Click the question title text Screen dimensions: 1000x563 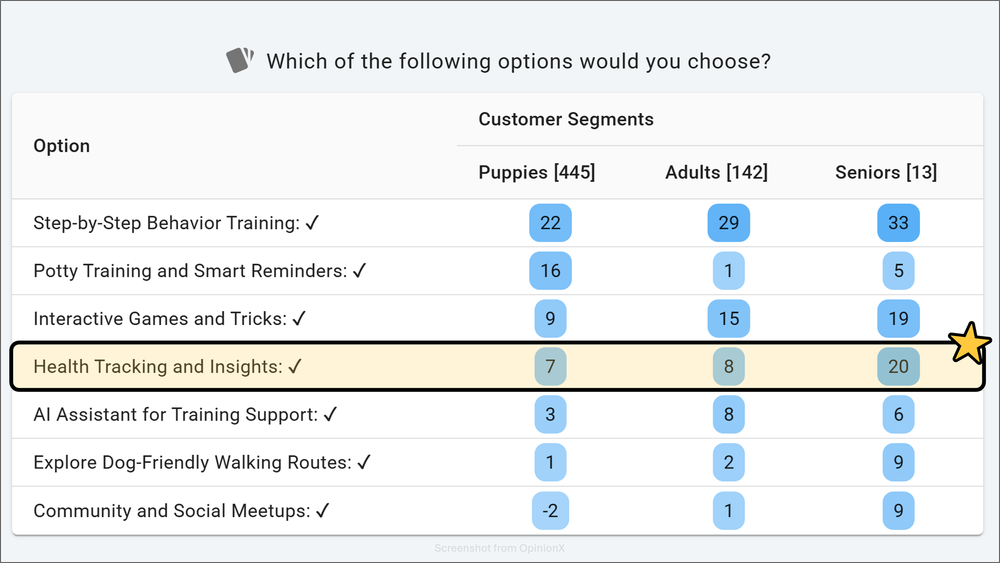pos(518,61)
